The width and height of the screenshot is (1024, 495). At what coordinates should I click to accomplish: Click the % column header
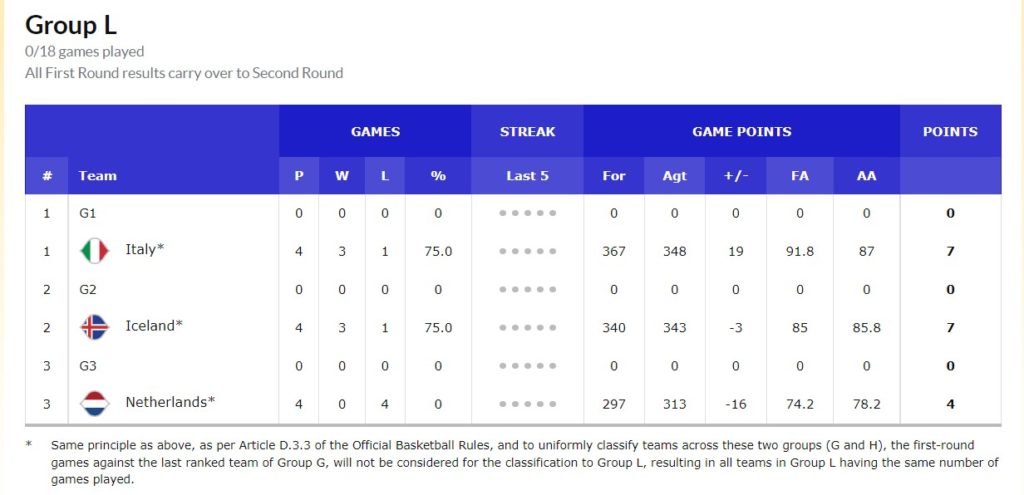tap(438, 176)
